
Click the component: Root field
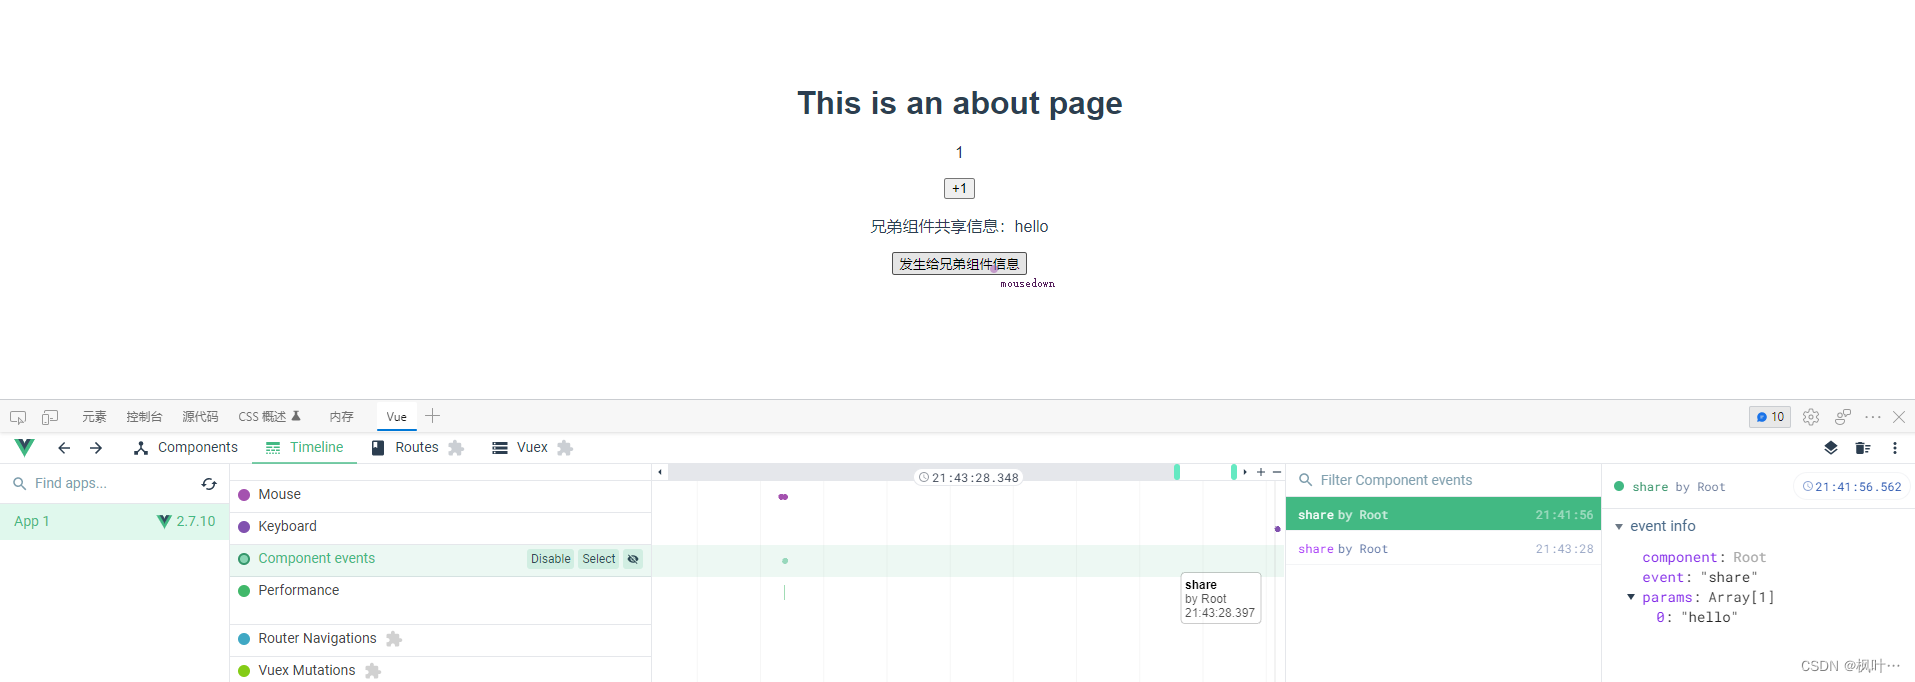[x=1704, y=558]
